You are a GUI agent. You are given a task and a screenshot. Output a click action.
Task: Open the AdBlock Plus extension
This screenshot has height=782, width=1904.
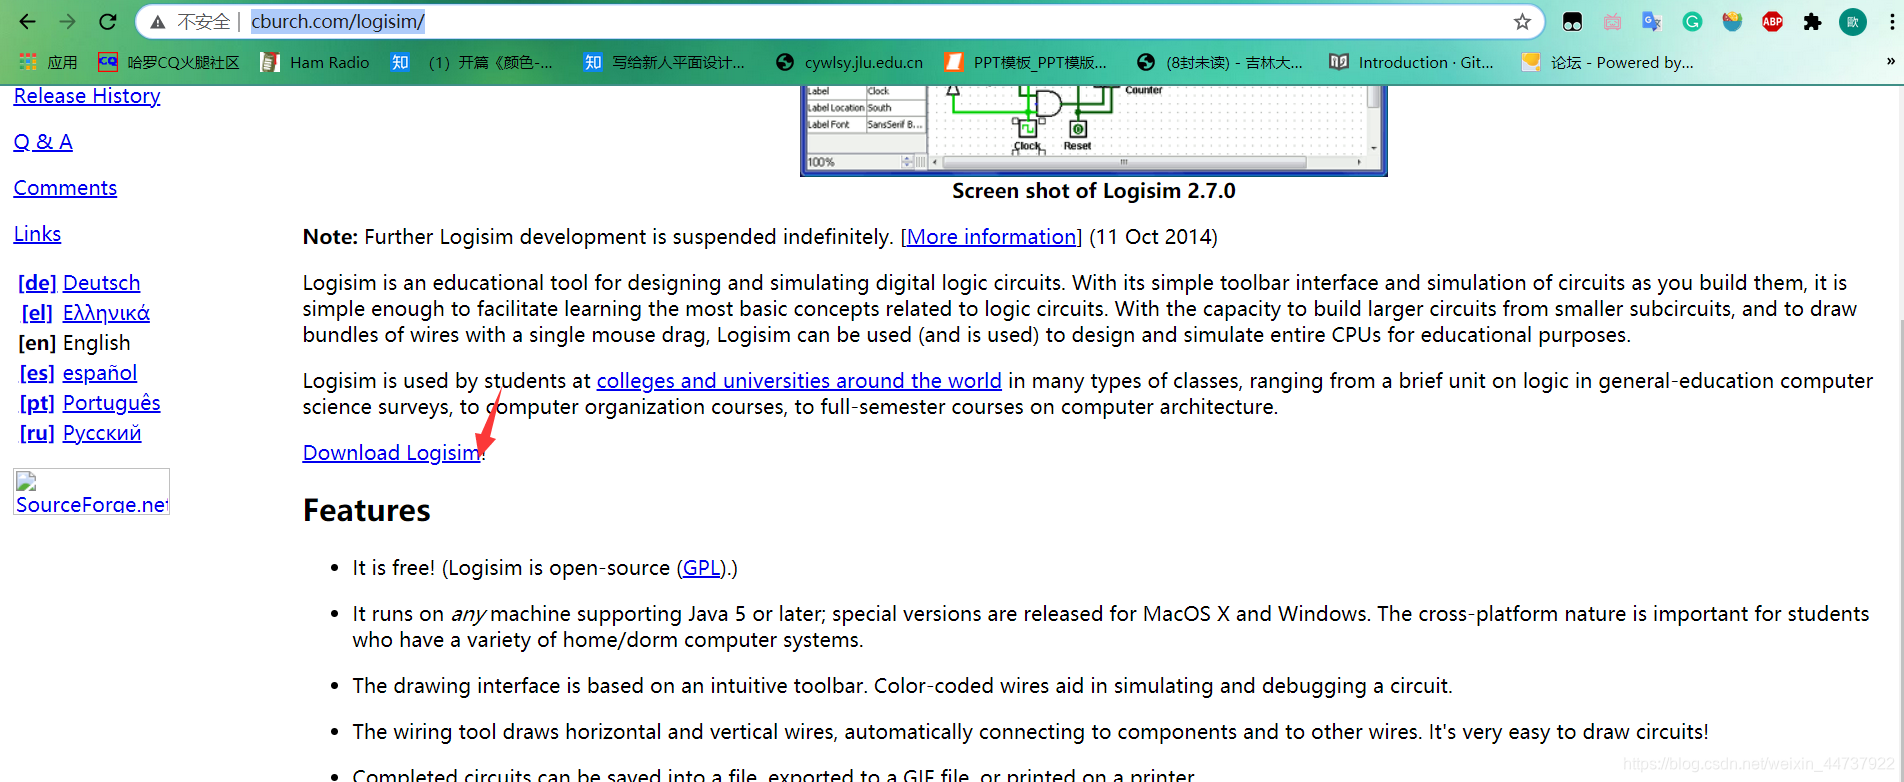(1772, 21)
